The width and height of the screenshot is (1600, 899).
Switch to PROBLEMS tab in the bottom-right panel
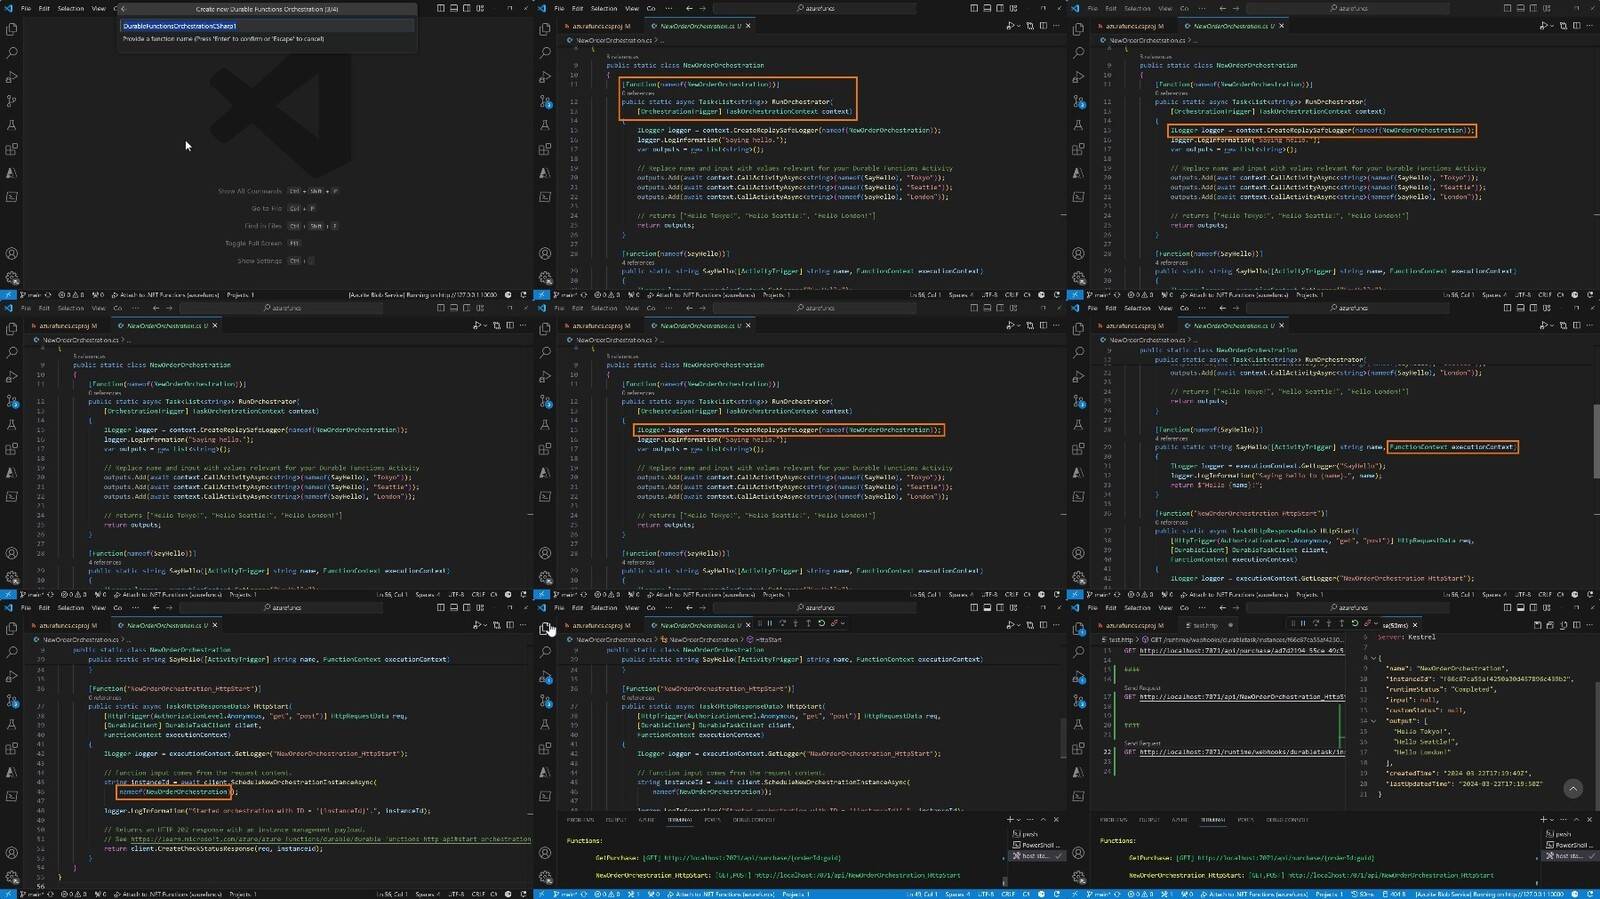[x=1113, y=820]
